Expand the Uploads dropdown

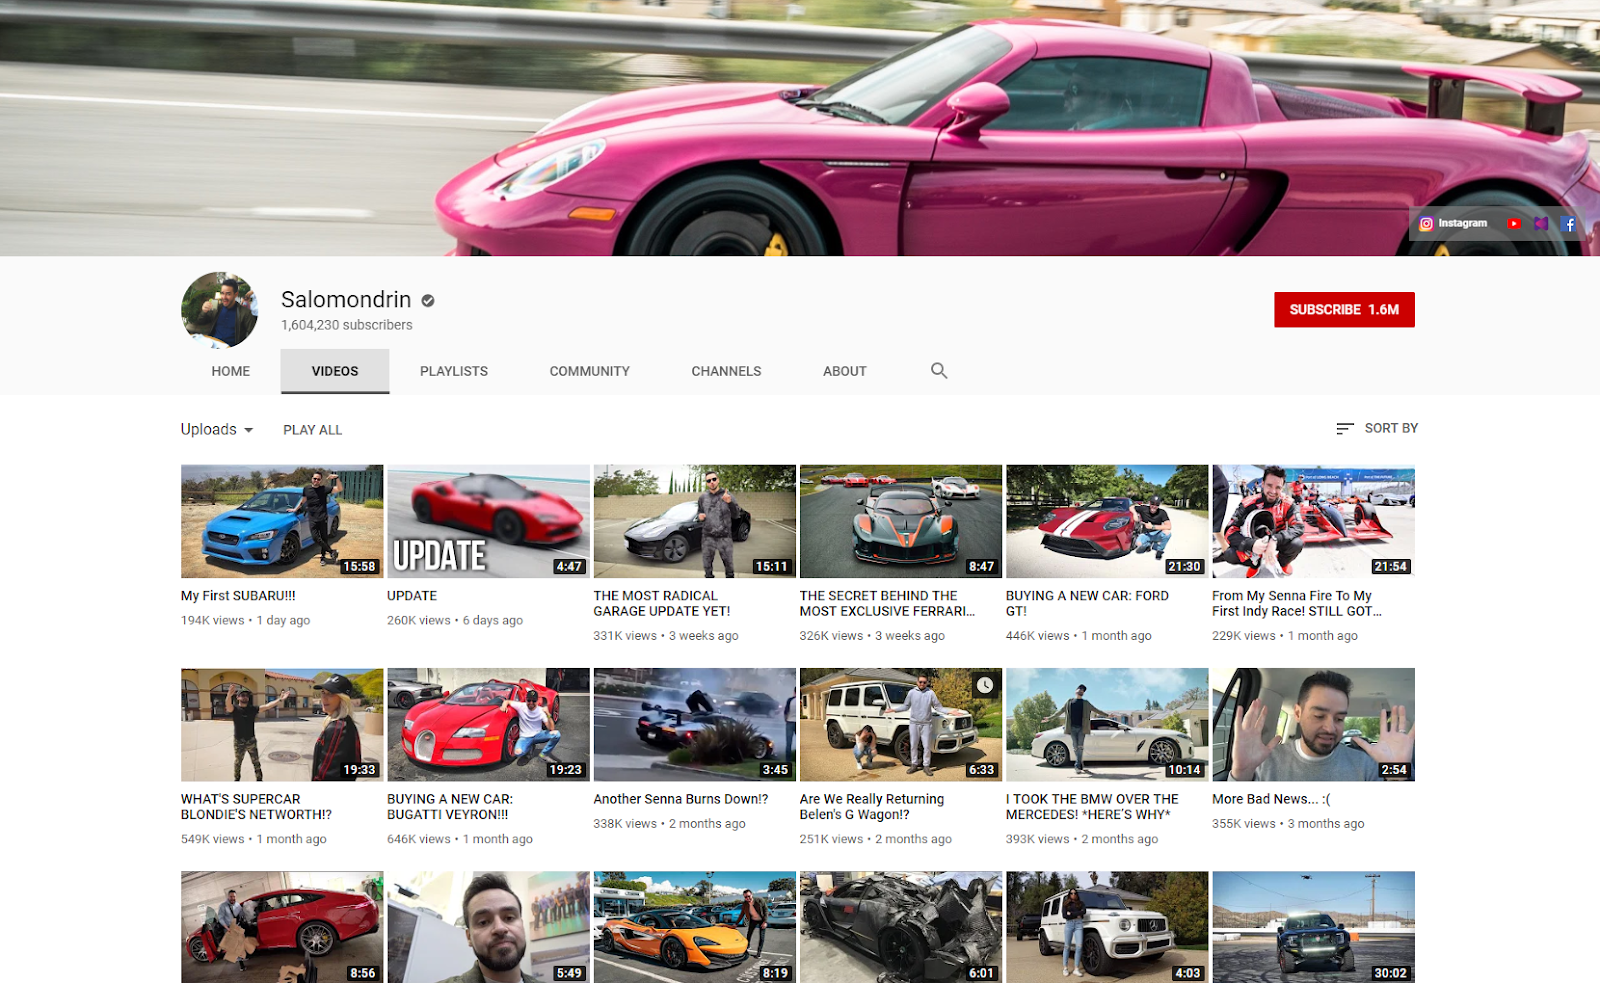click(x=217, y=429)
